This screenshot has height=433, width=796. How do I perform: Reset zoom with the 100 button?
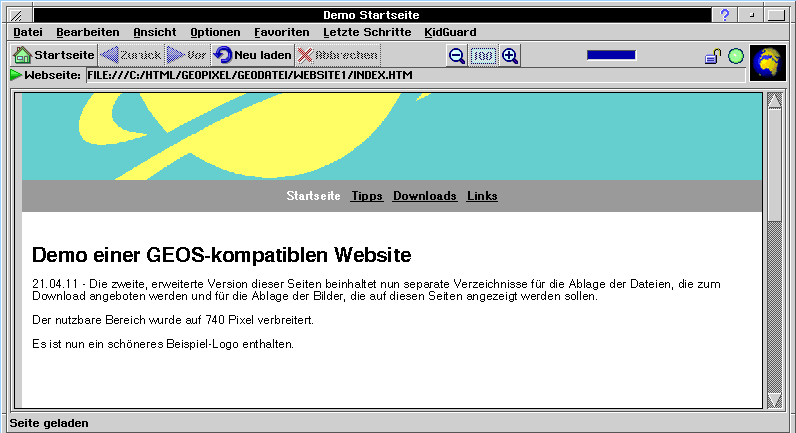483,56
